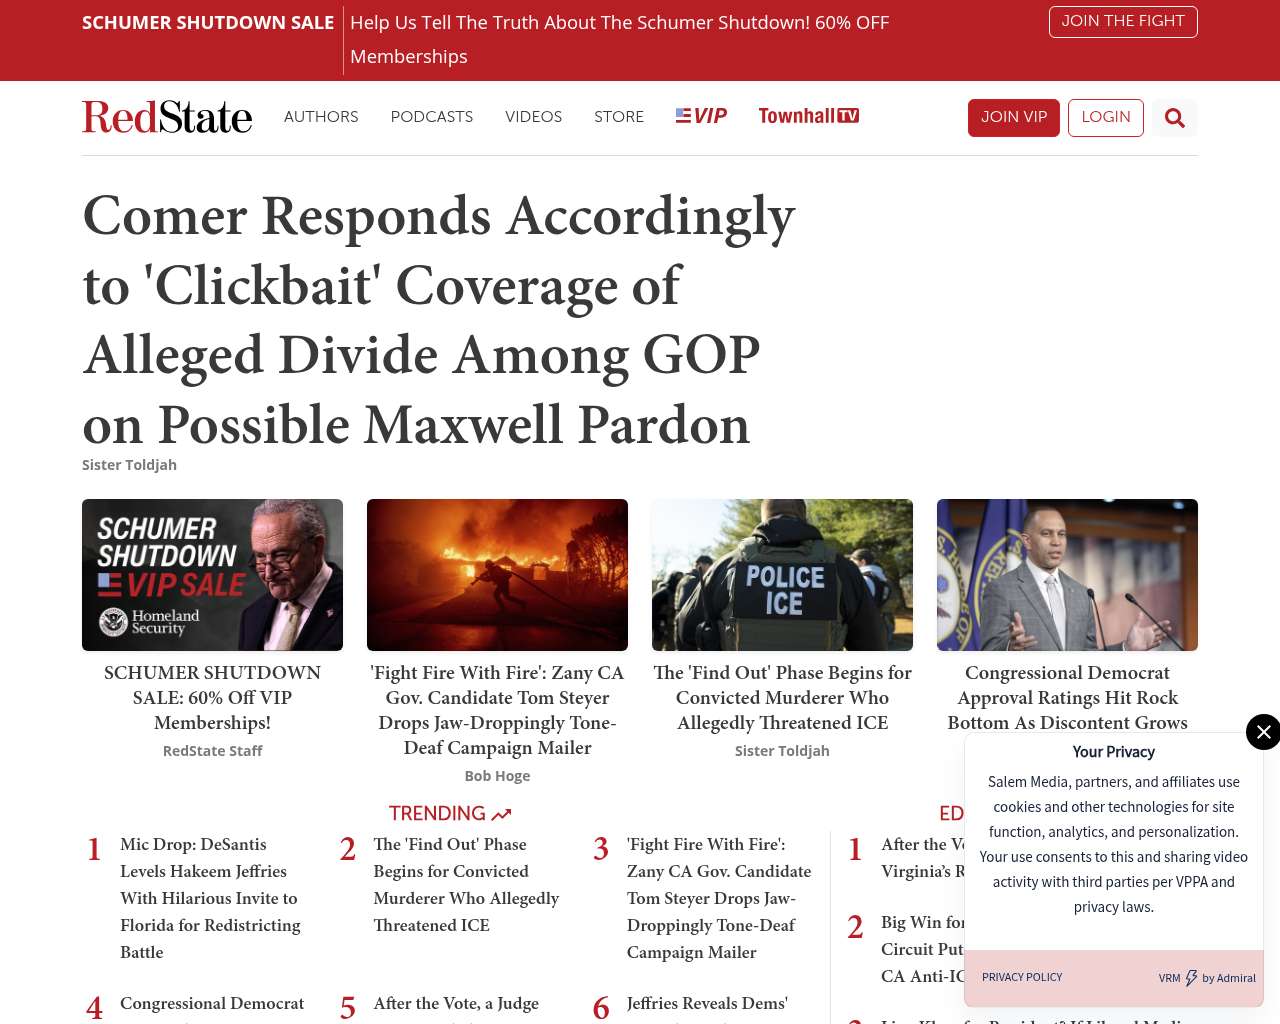The height and width of the screenshot is (1024, 1280).
Task: Open the Videos menu item
Action: pyautogui.click(x=534, y=117)
